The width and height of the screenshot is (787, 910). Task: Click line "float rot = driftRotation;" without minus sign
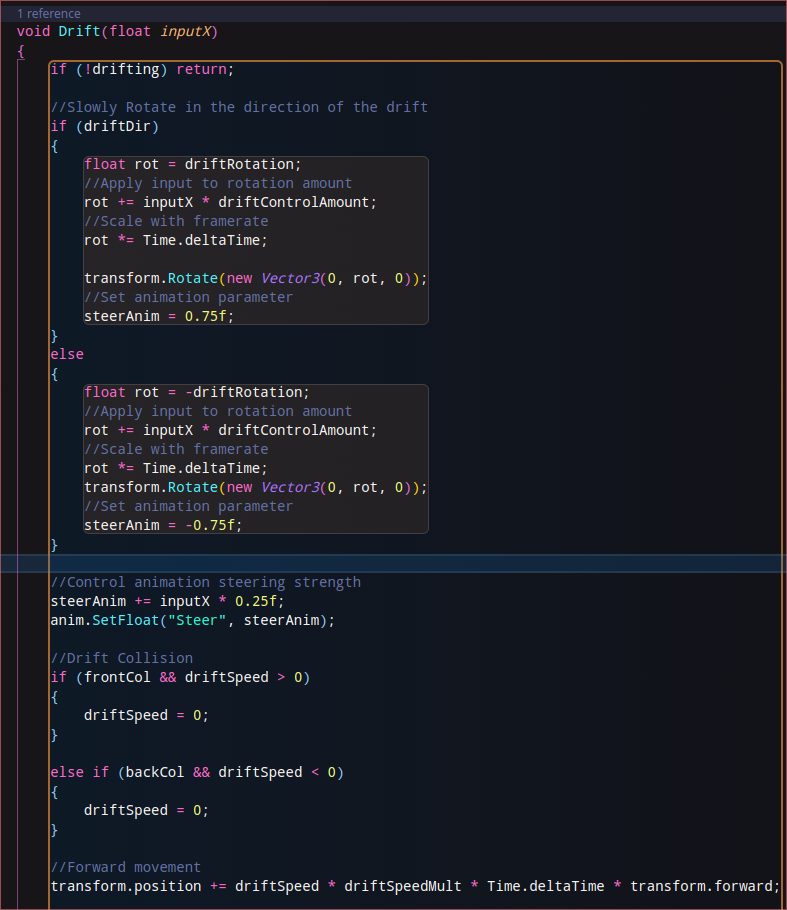point(193,164)
